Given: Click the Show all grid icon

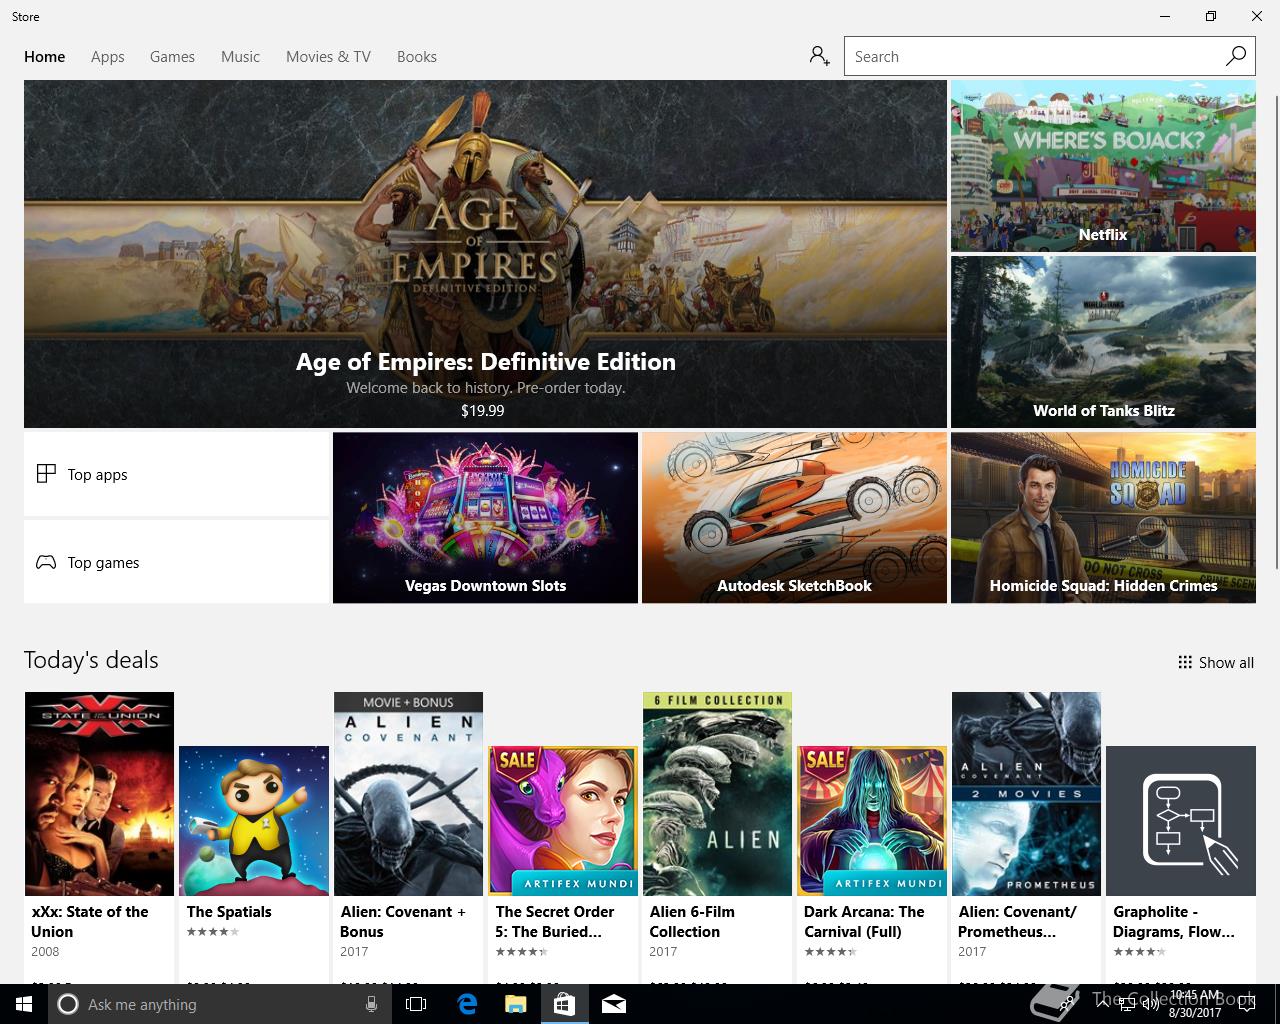Looking at the screenshot, I should (x=1185, y=662).
